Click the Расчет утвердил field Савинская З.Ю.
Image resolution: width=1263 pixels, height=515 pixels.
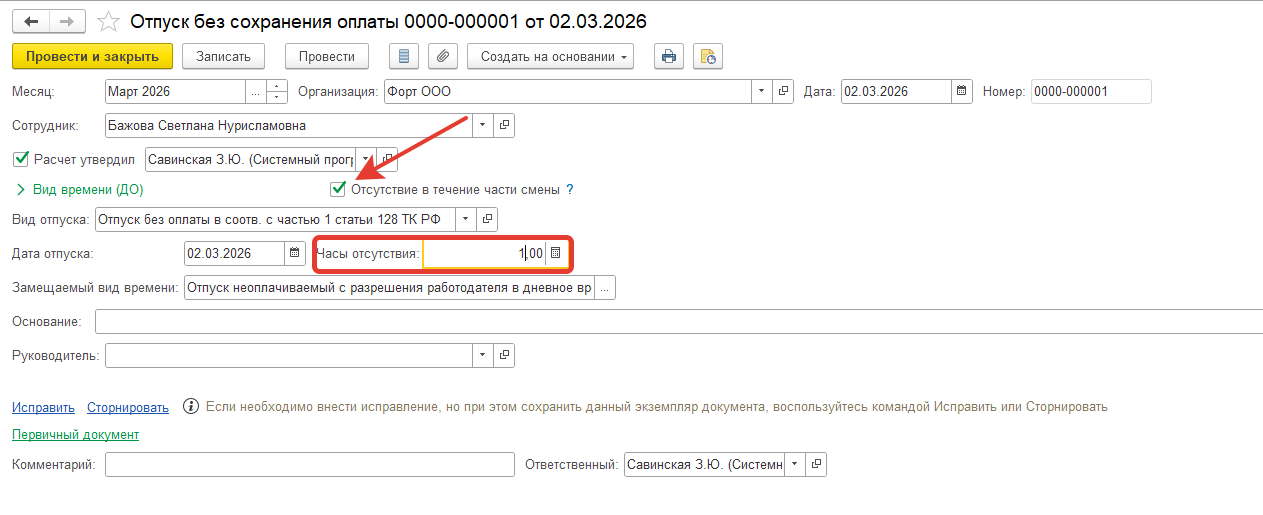point(251,159)
